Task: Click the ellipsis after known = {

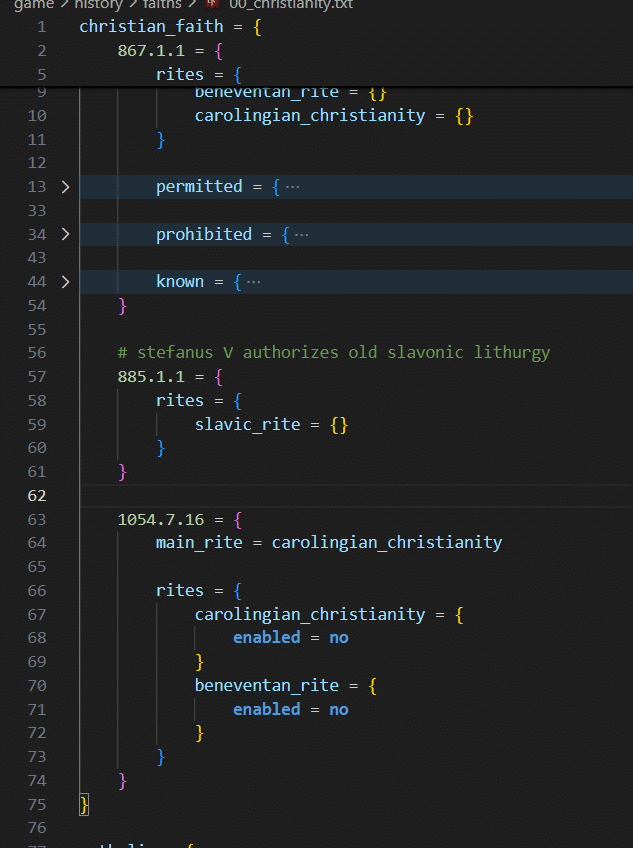Action: pyautogui.click(x=253, y=282)
